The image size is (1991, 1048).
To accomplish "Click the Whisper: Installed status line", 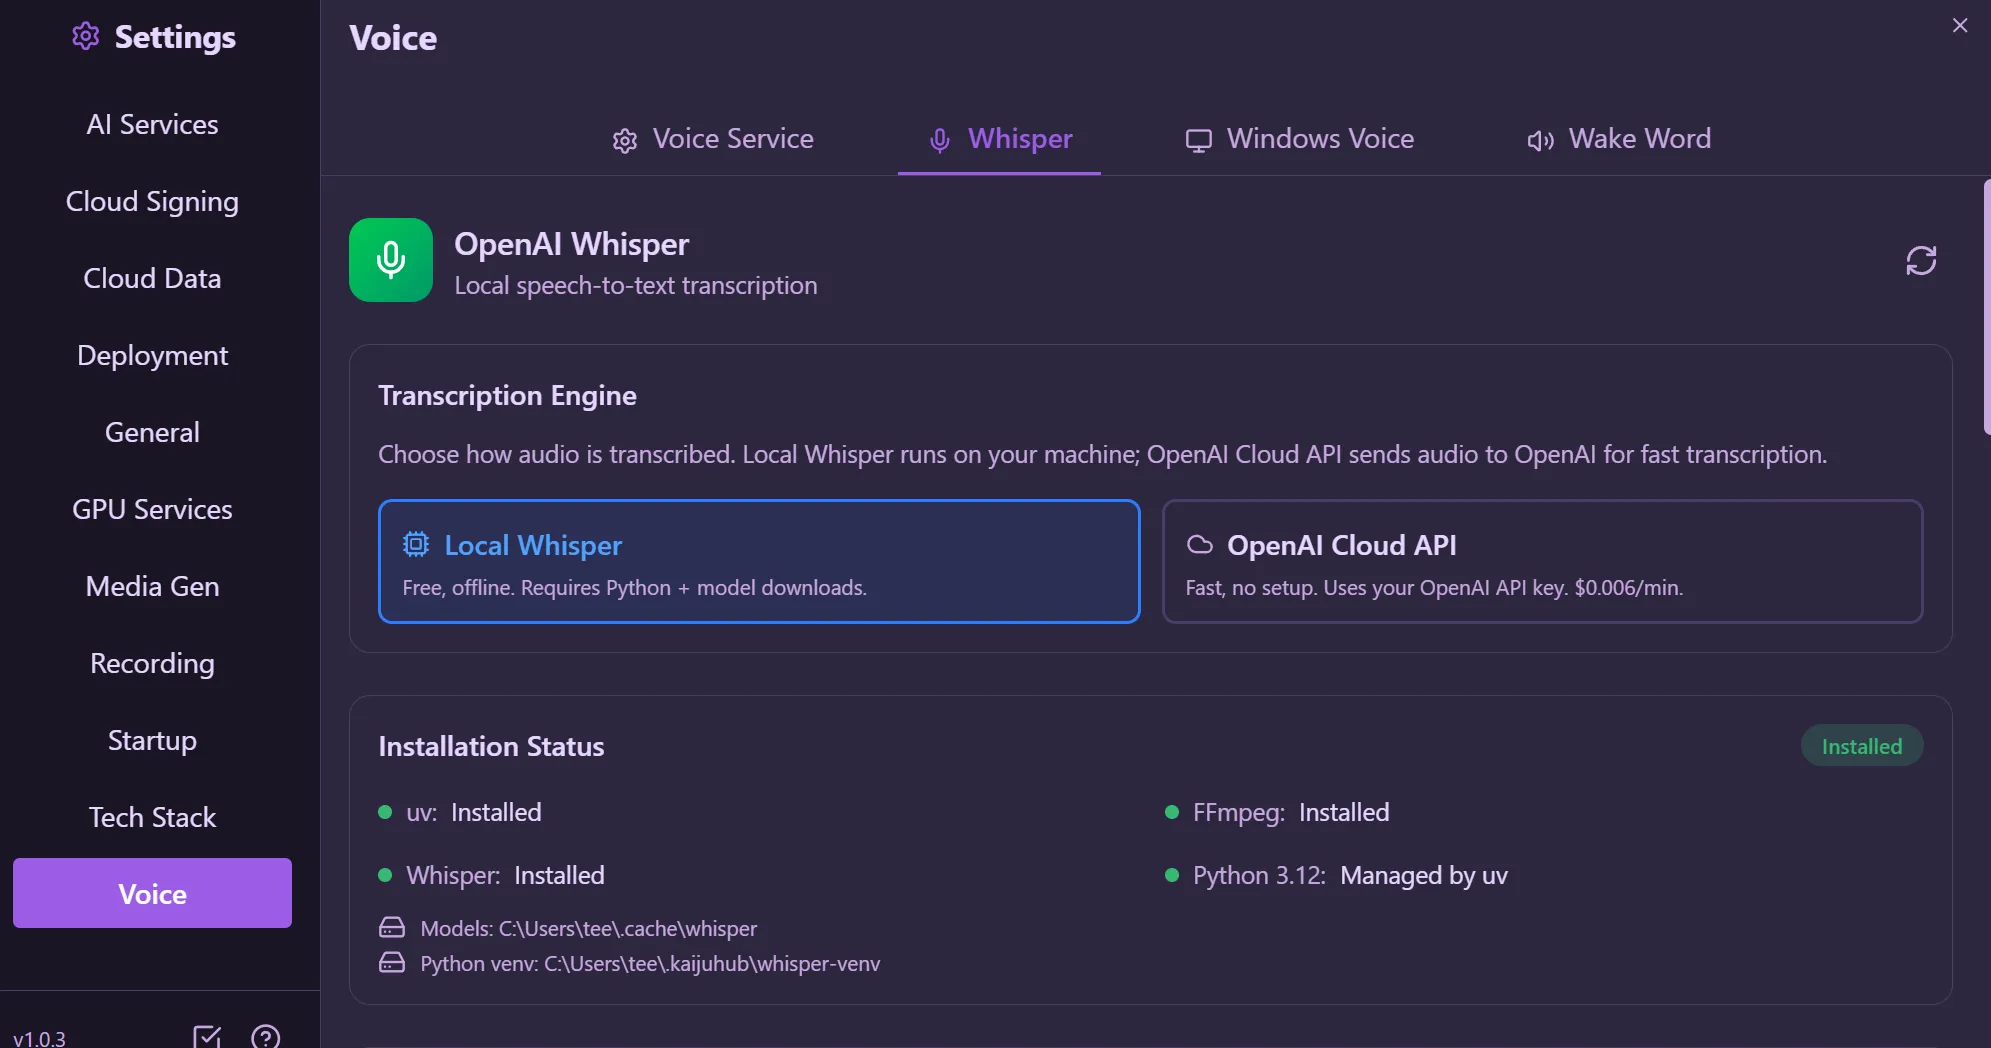I will point(491,875).
